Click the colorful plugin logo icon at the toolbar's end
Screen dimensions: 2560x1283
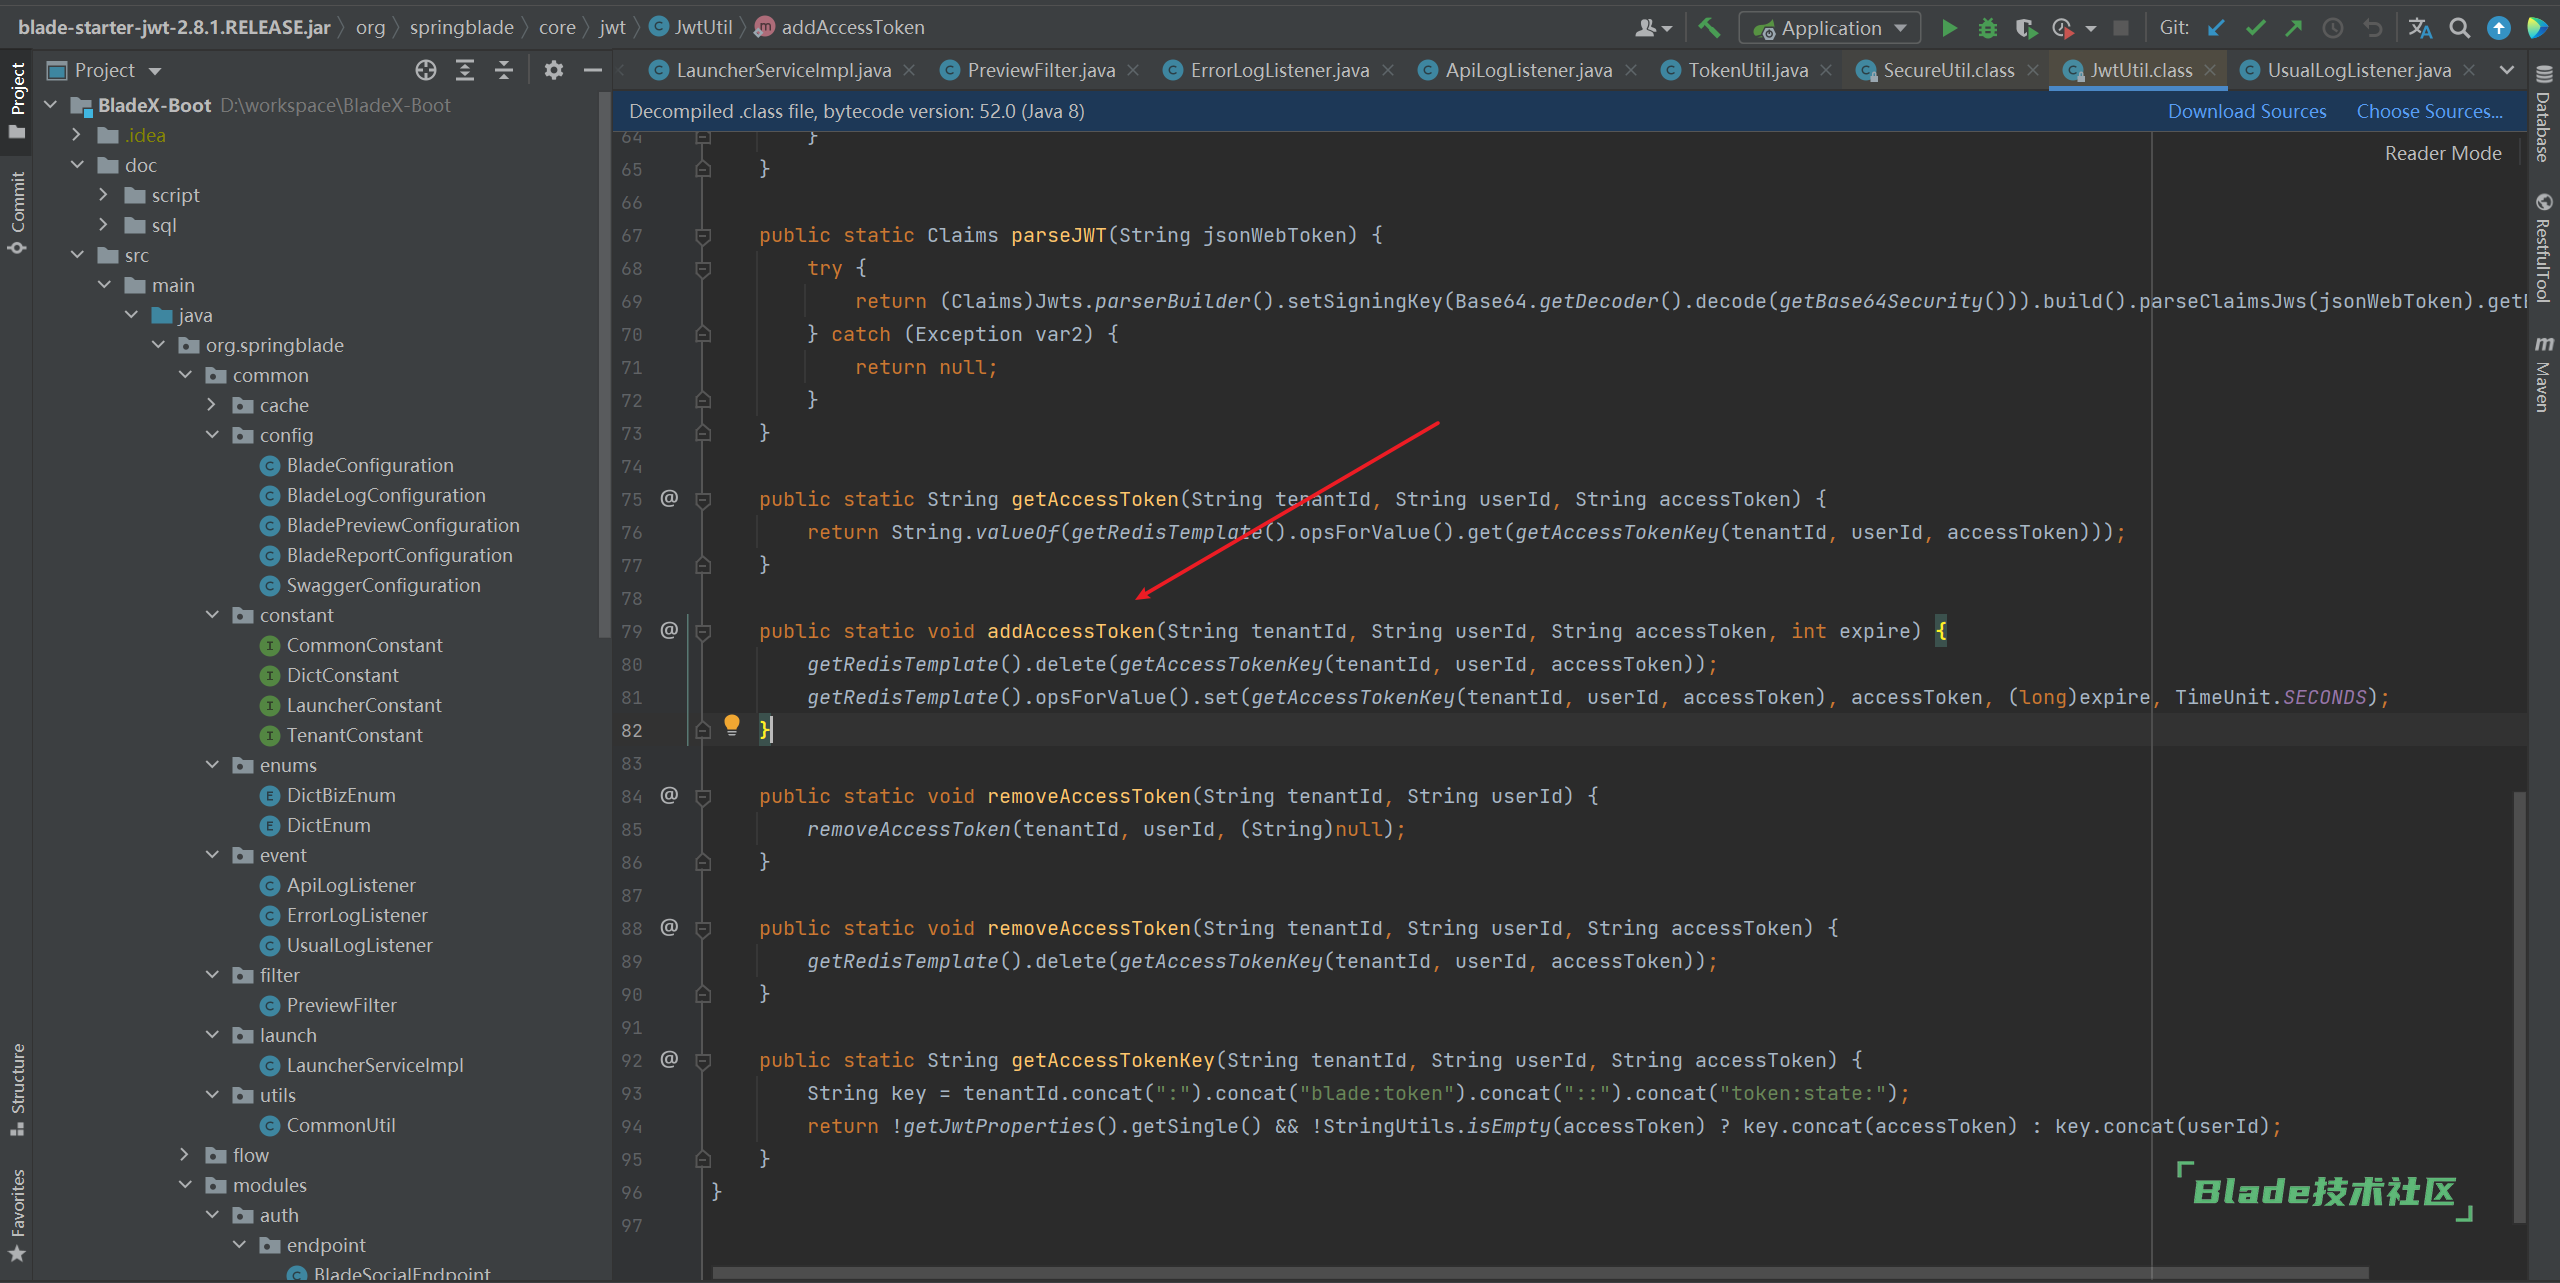coord(2537,28)
